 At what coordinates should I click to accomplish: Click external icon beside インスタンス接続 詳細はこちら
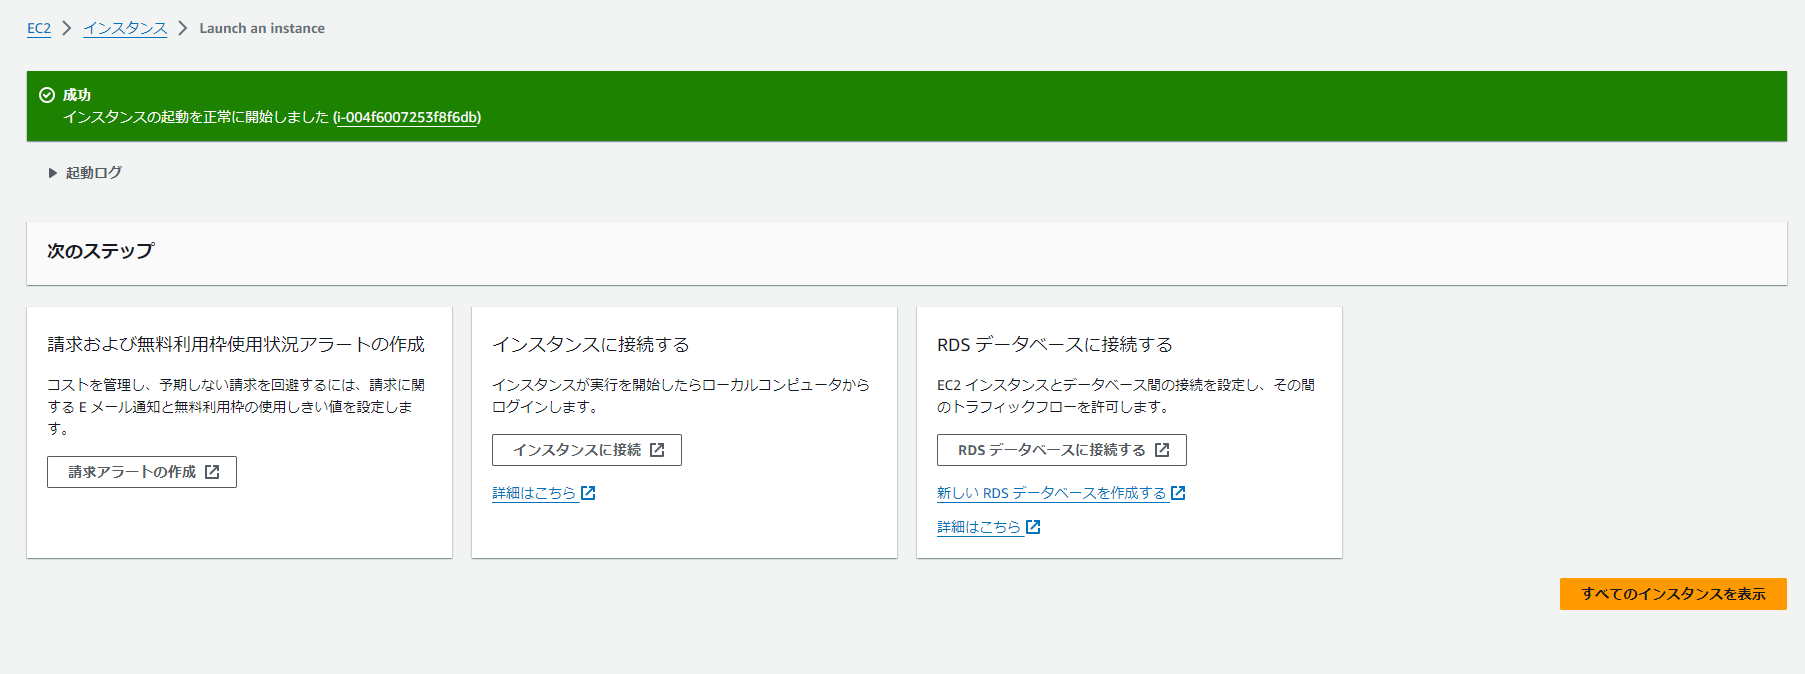(x=588, y=493)
